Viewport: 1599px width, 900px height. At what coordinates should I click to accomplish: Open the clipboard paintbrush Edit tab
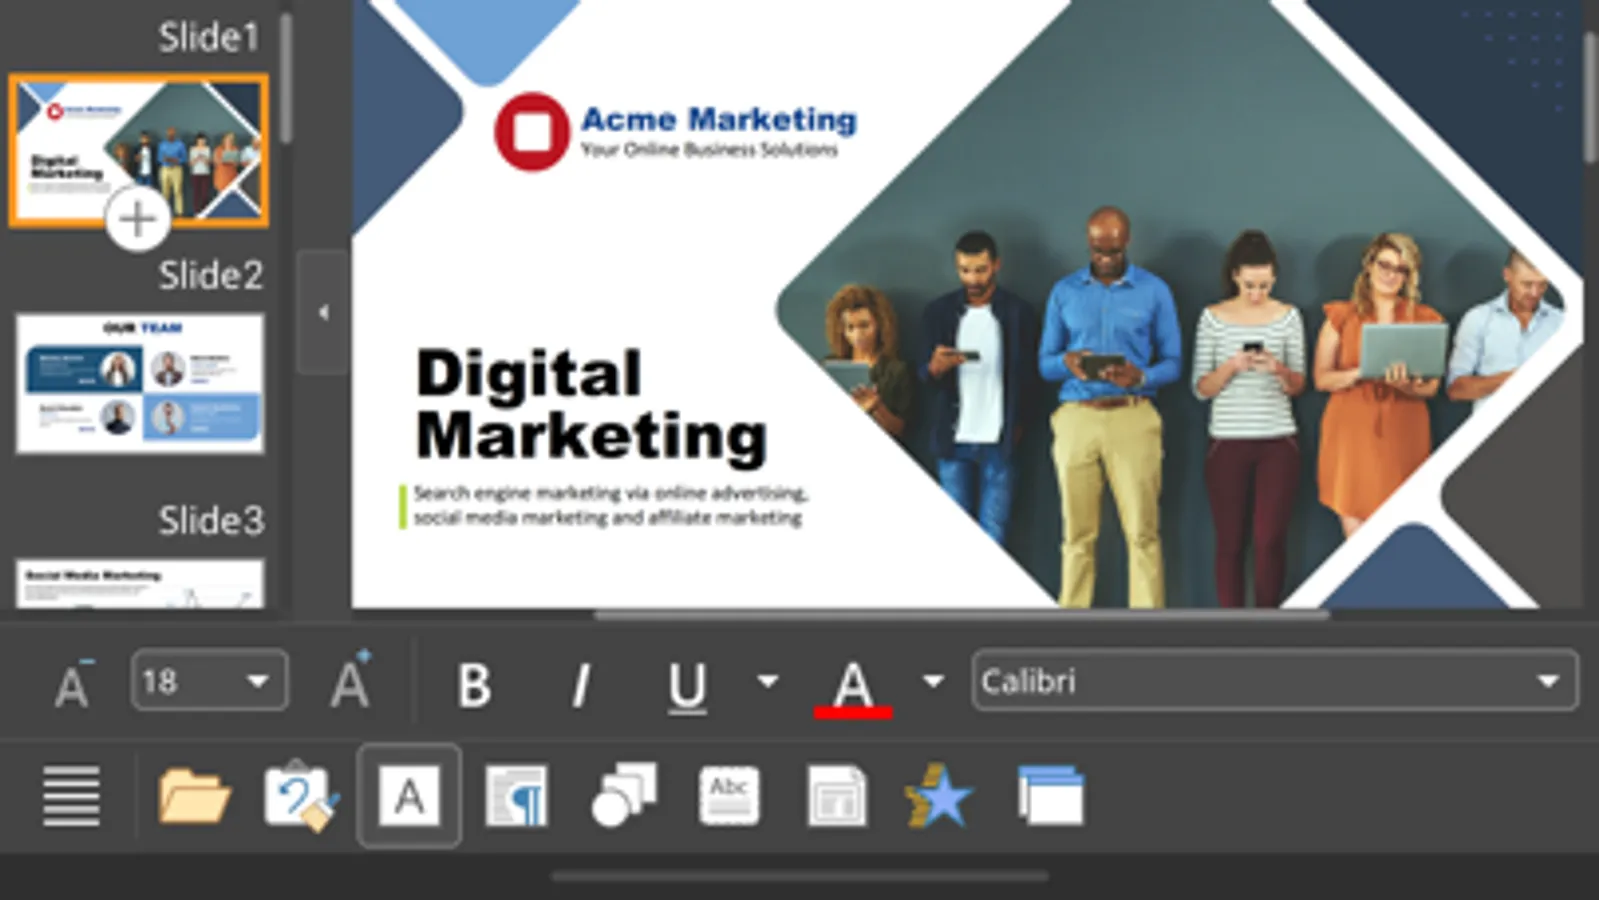click(300, 796)
